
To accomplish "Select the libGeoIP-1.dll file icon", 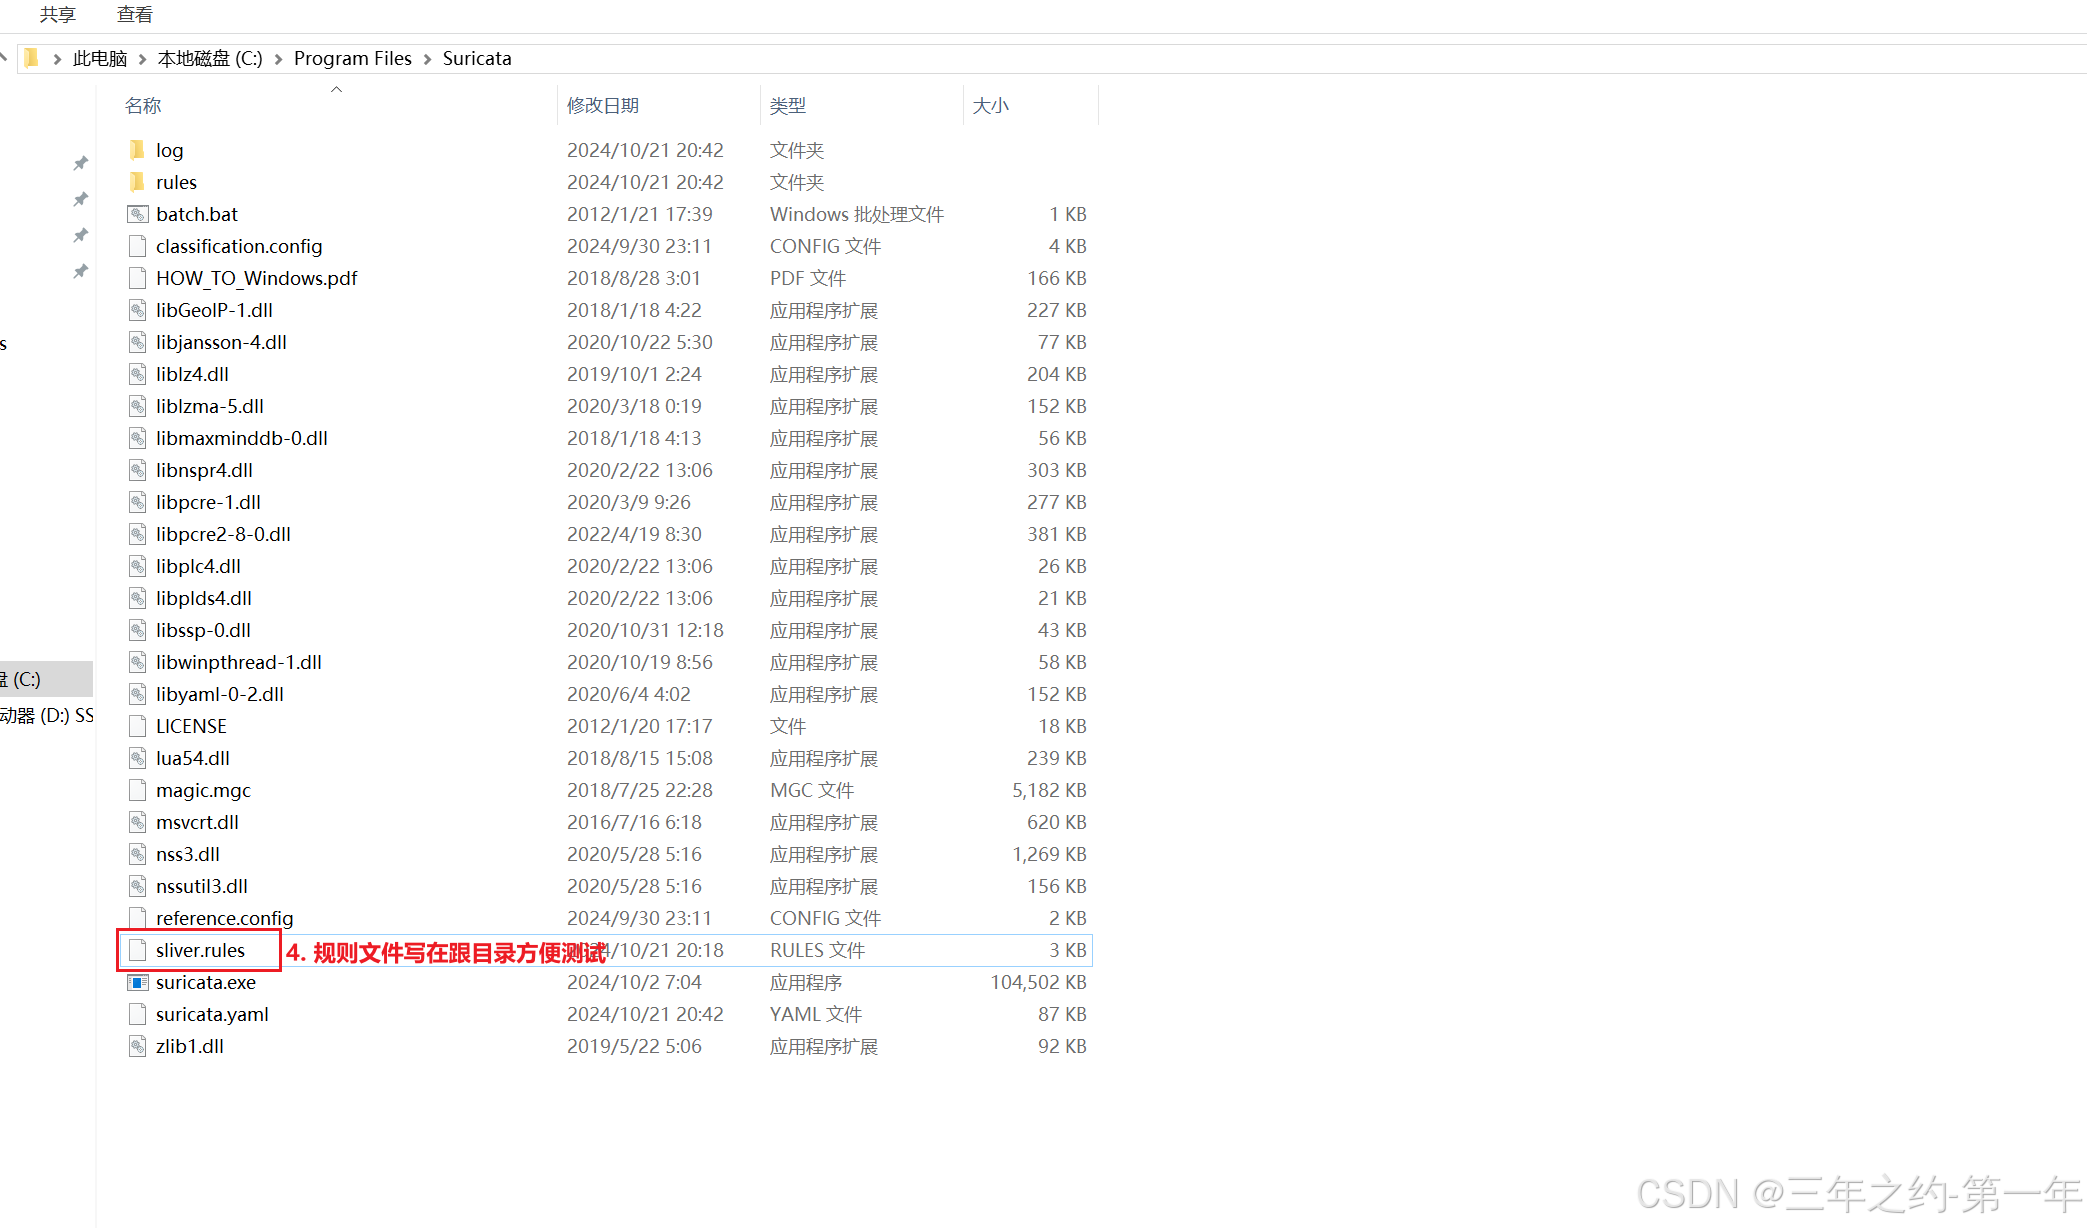I will [x=137, y=310].
